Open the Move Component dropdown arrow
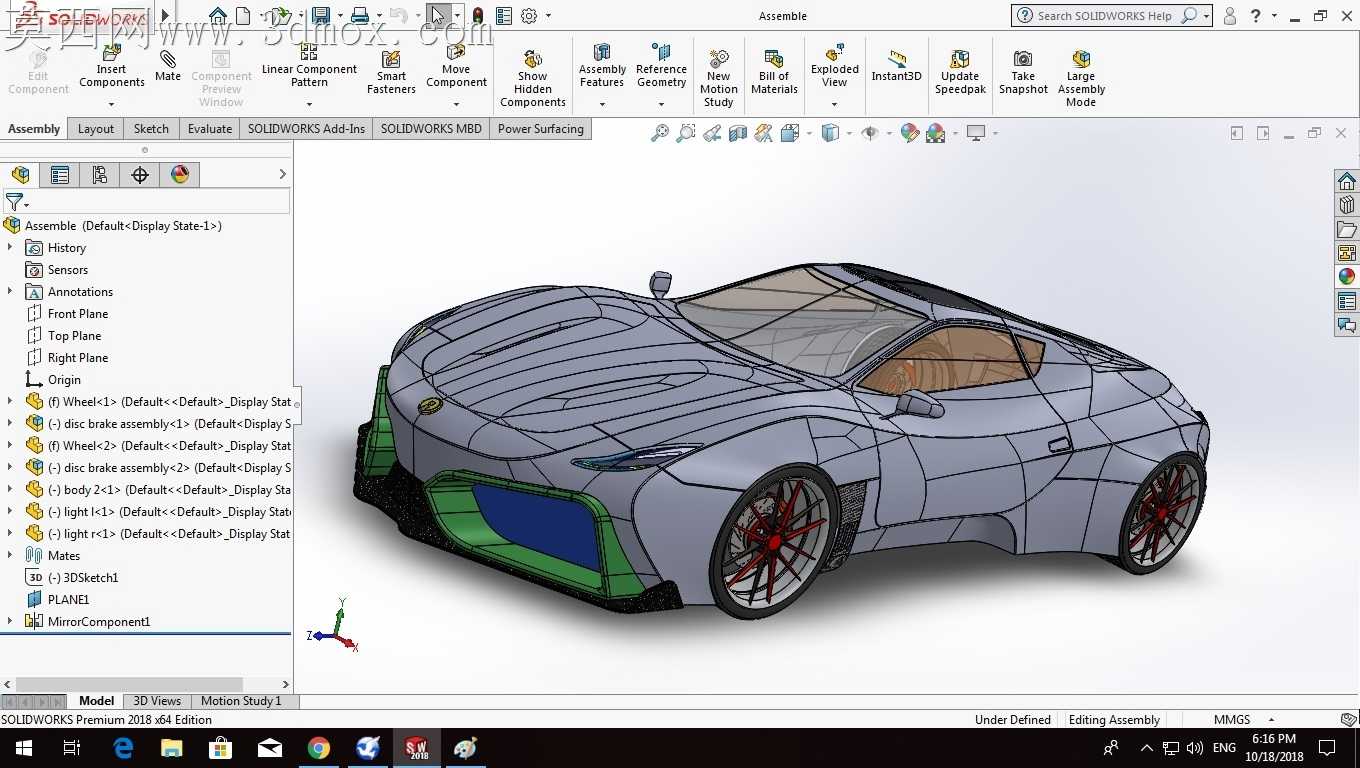 tap(456, 104)
